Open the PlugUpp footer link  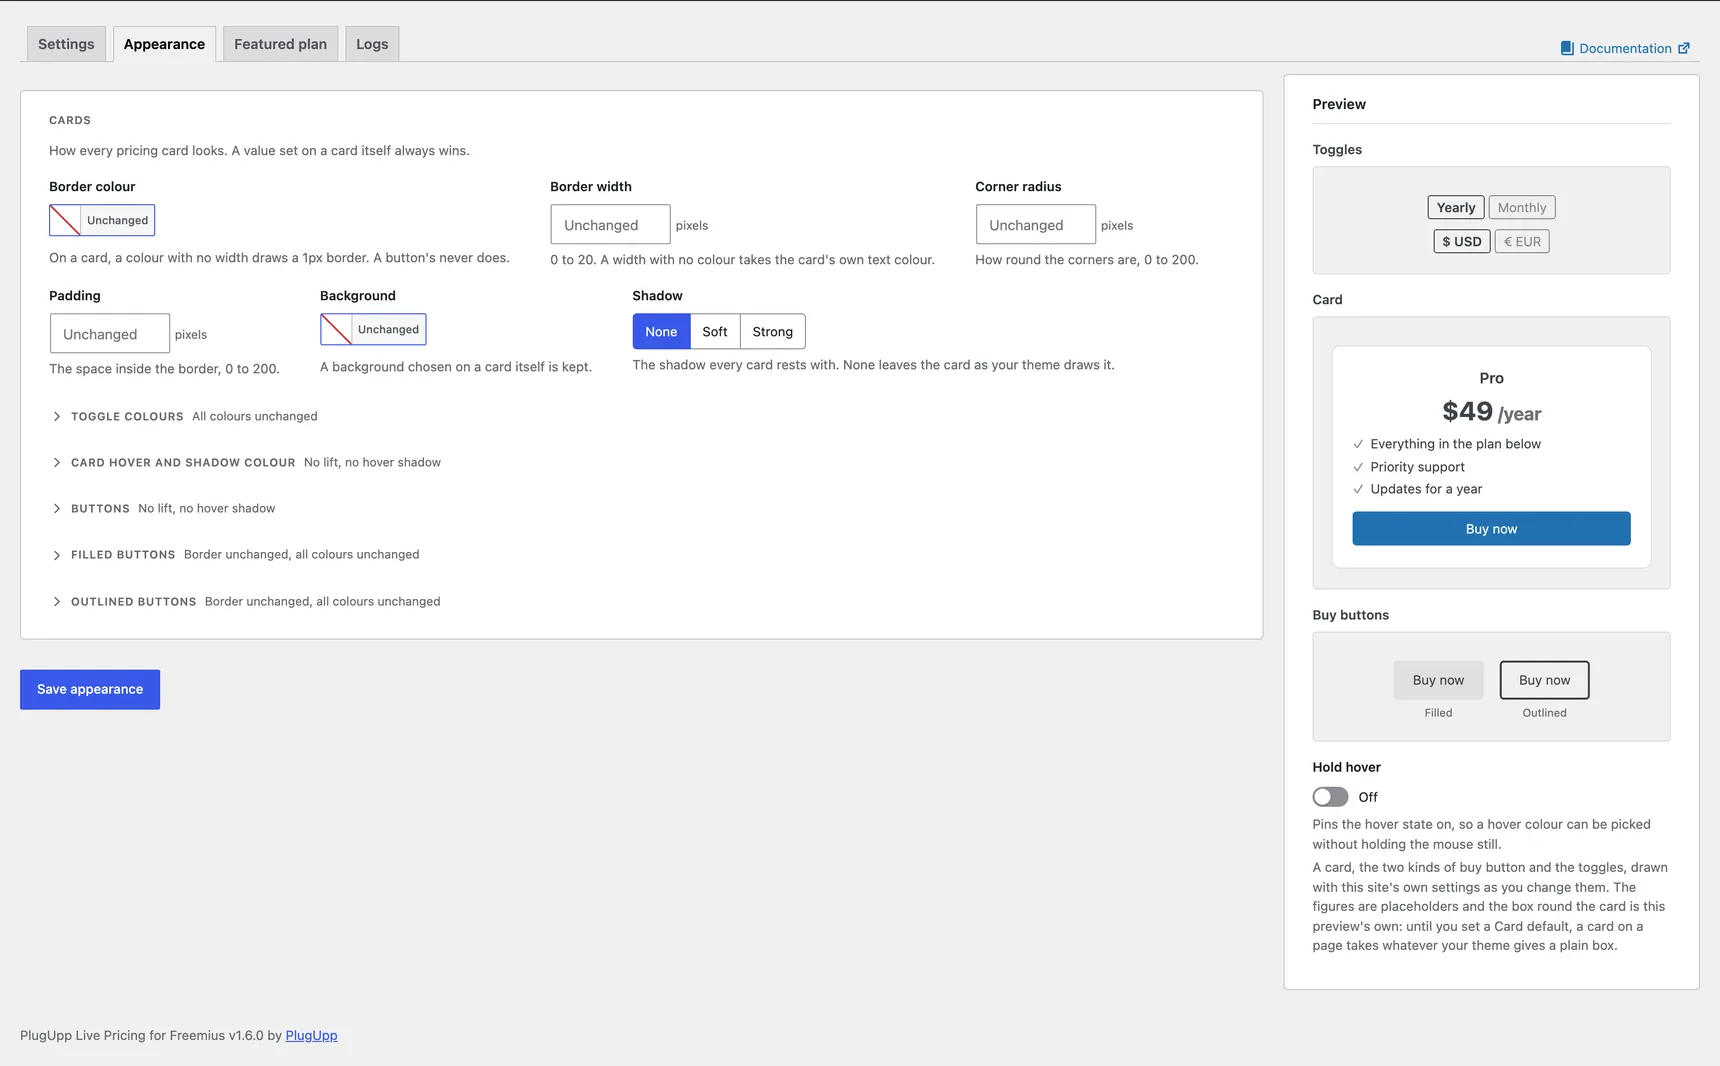[x=311, y=1036]
